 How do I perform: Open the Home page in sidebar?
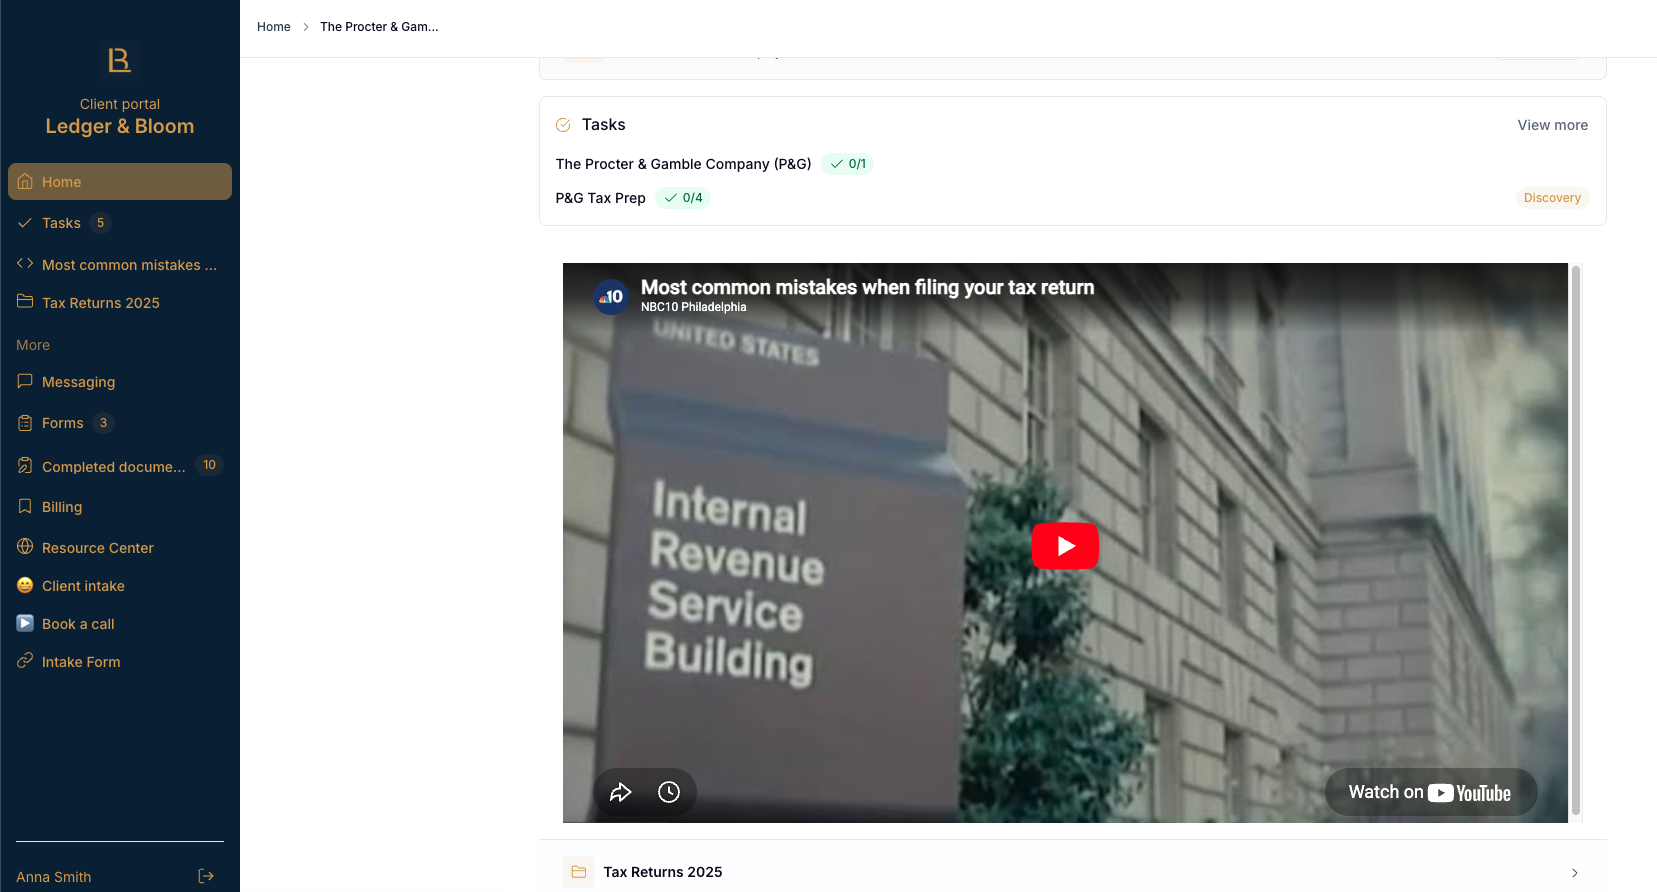(x=120, y=182)
